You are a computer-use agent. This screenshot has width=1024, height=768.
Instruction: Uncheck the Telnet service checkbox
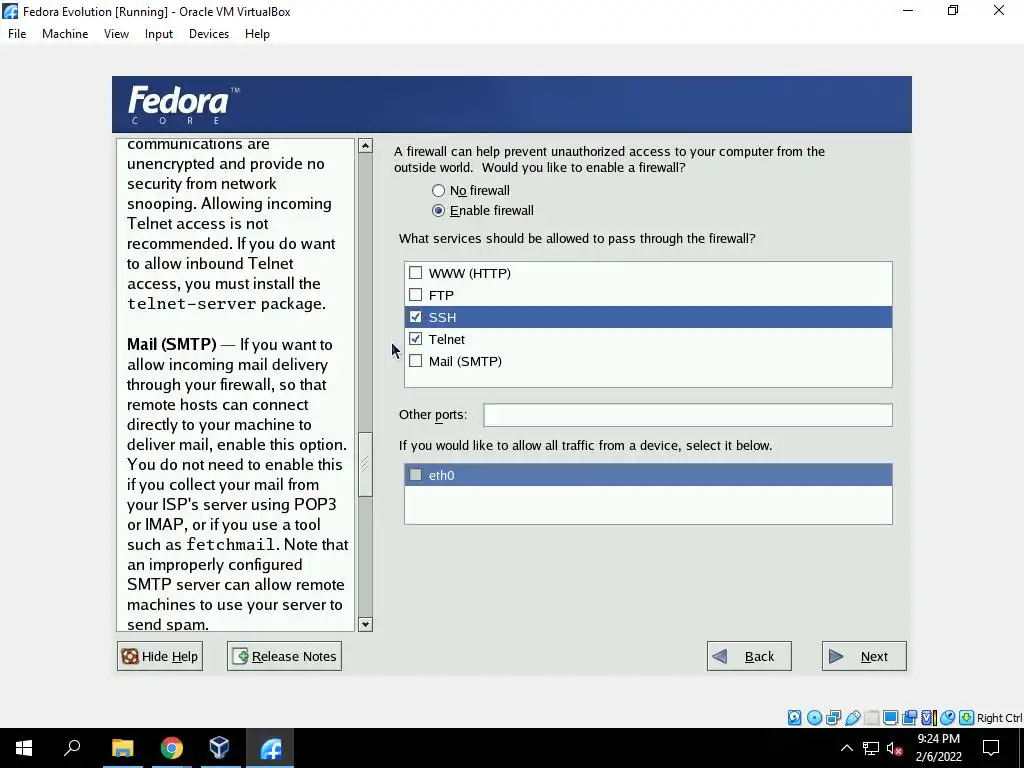(x=415, y=339)
